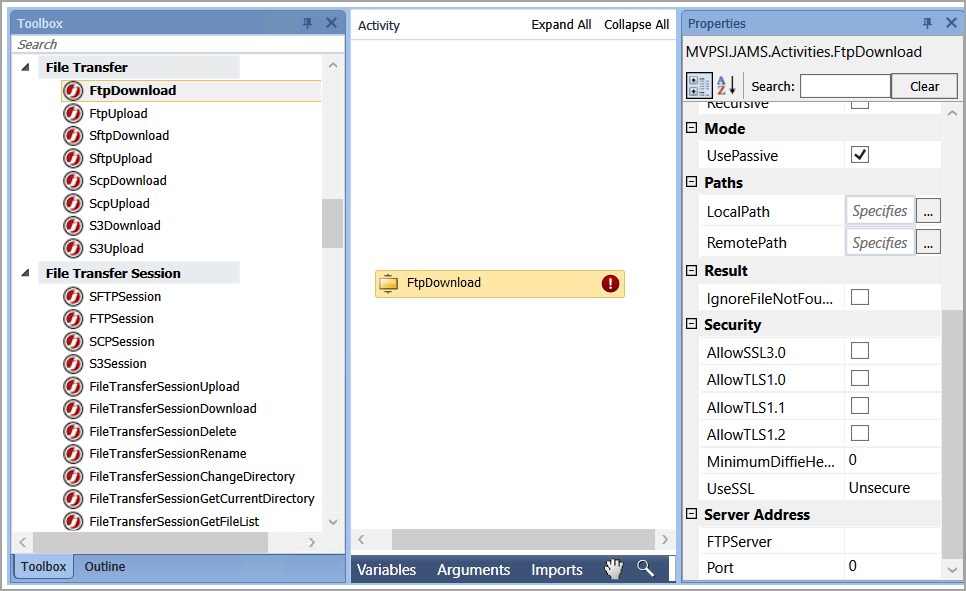Click Expand All in designer
Screen dimensions: 966x591
click(x=561, y=25)
